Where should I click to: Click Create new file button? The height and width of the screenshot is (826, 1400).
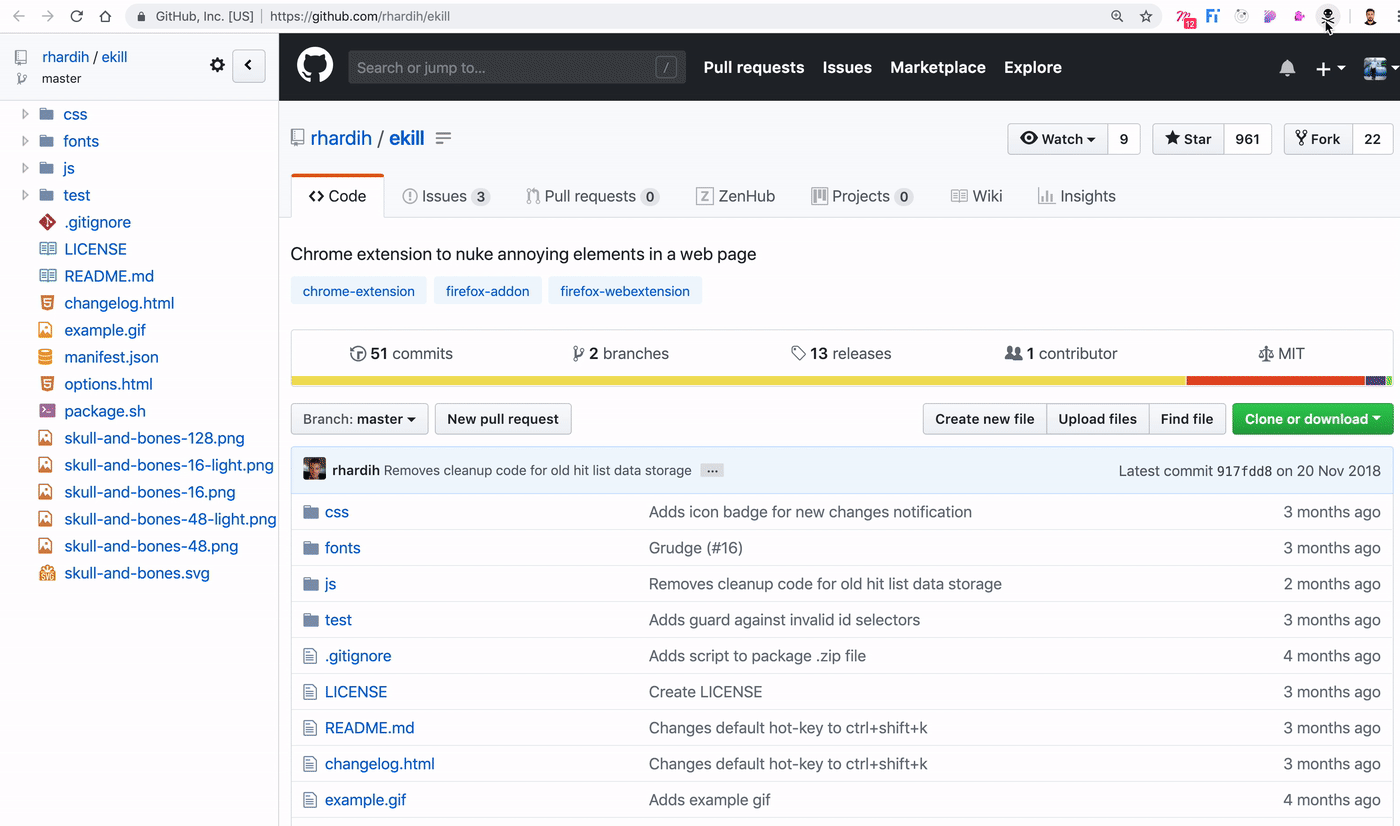(985, 419)
